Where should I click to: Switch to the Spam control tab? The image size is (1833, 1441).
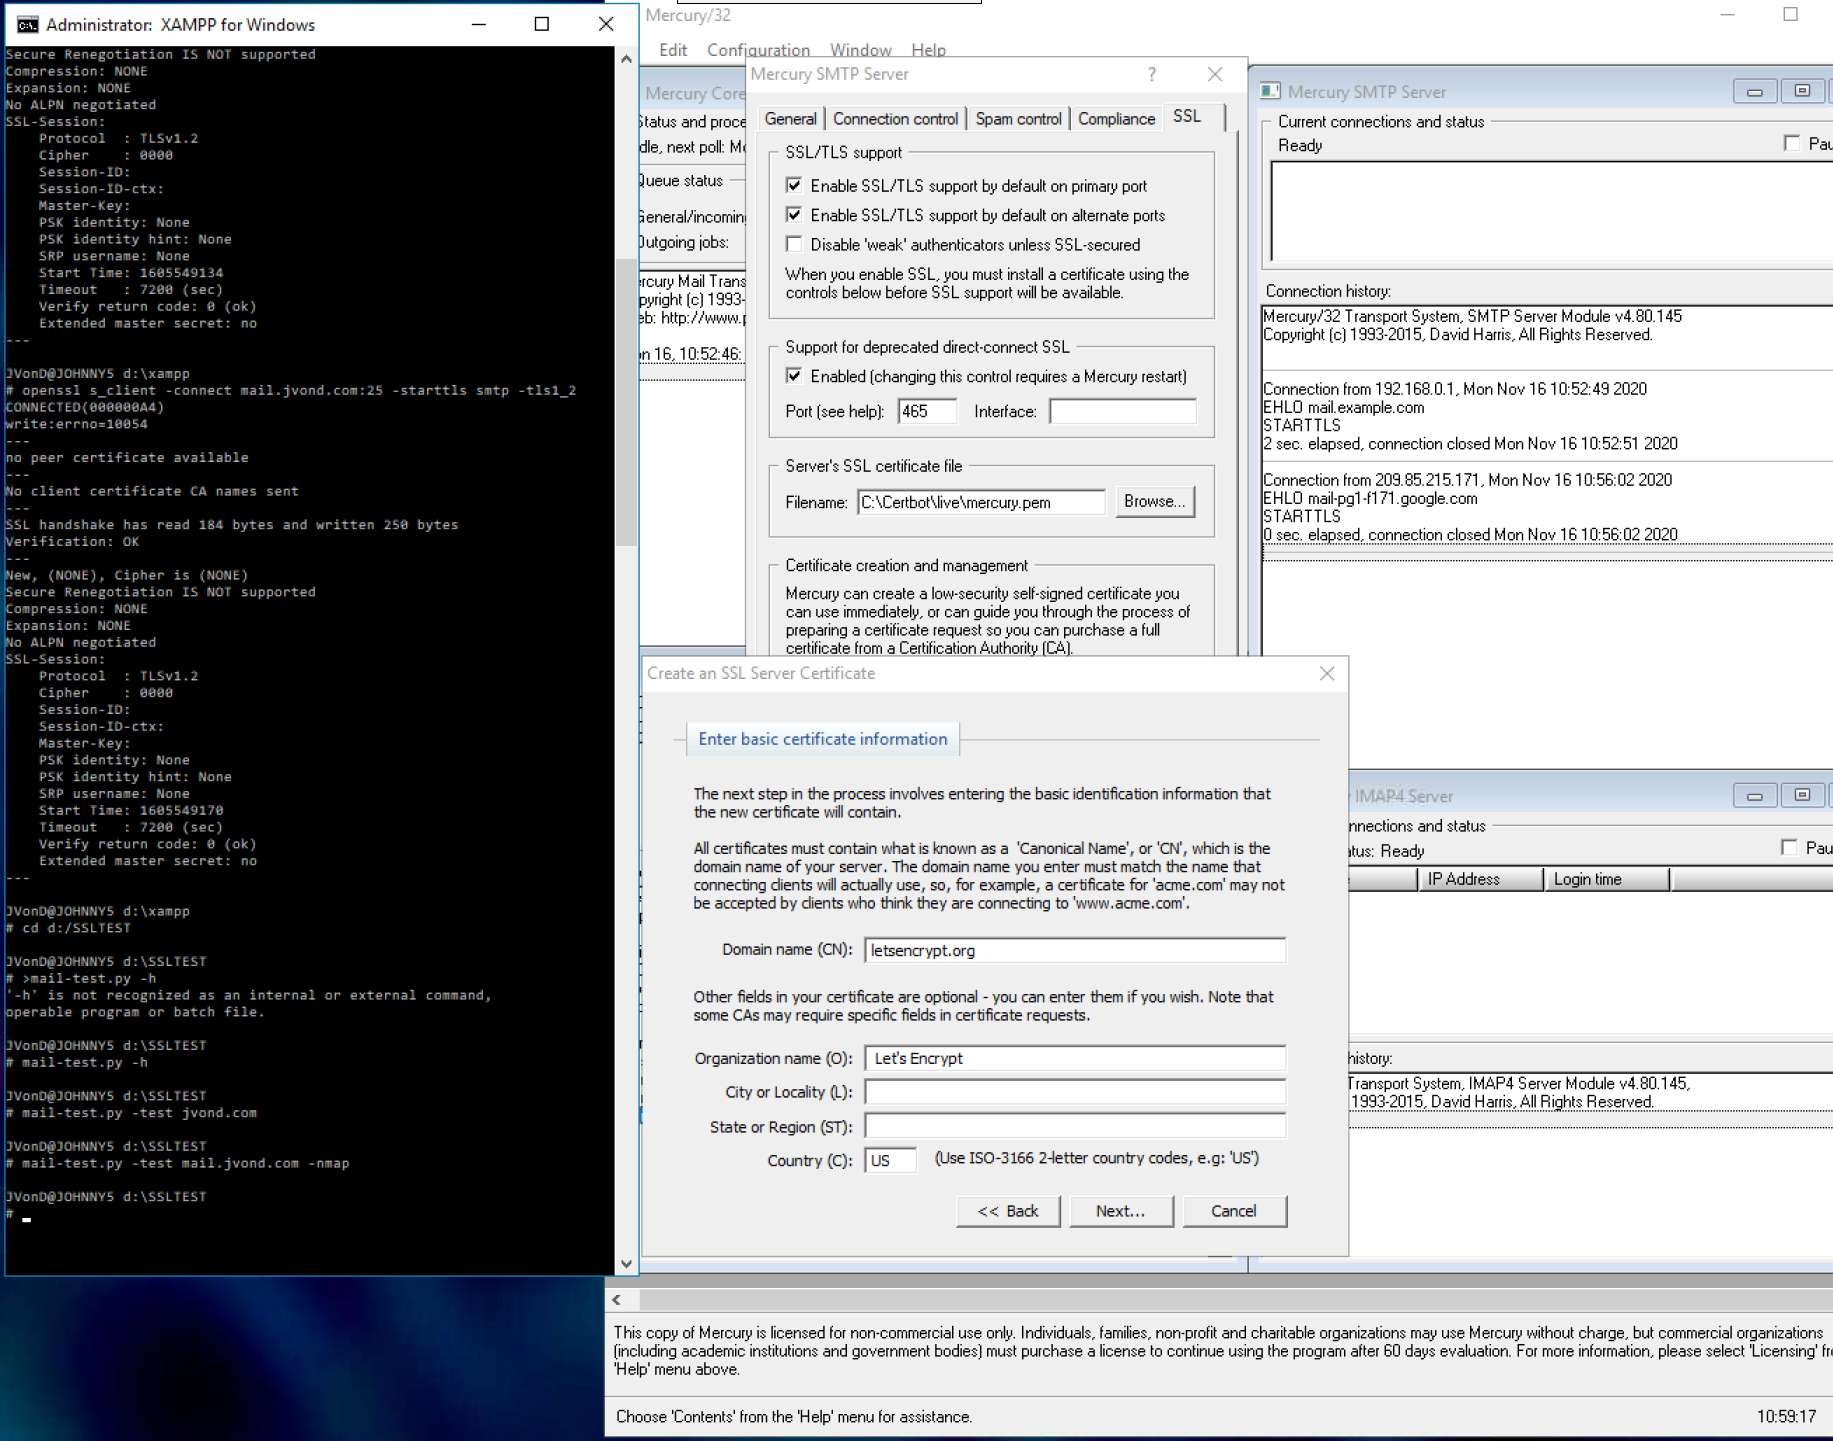1018,119
